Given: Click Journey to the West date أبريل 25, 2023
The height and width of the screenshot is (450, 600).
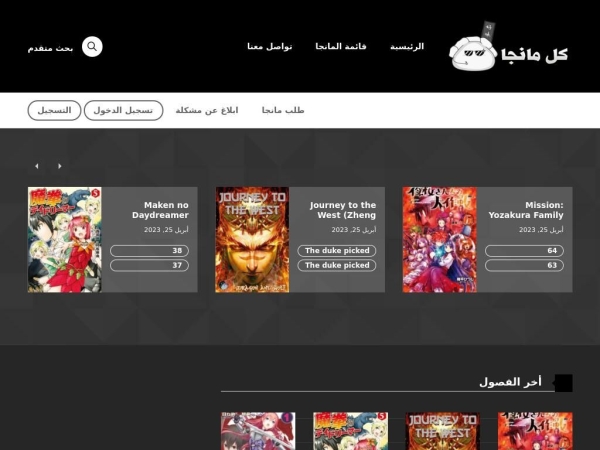Looking at the screenshot, I should (x=354, y=230).
